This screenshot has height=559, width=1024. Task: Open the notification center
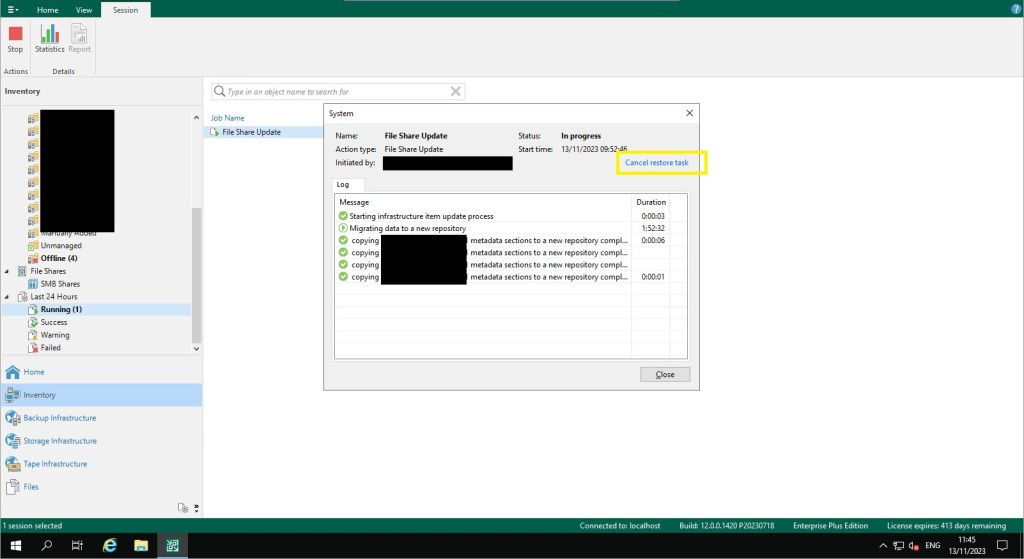click(1002, 545)
